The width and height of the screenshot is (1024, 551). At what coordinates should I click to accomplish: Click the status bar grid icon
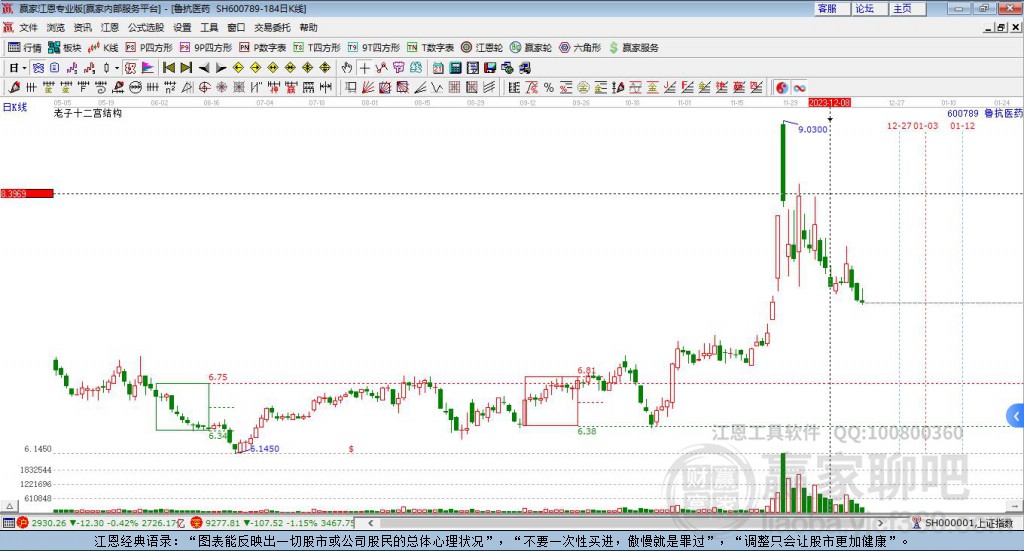8,523
